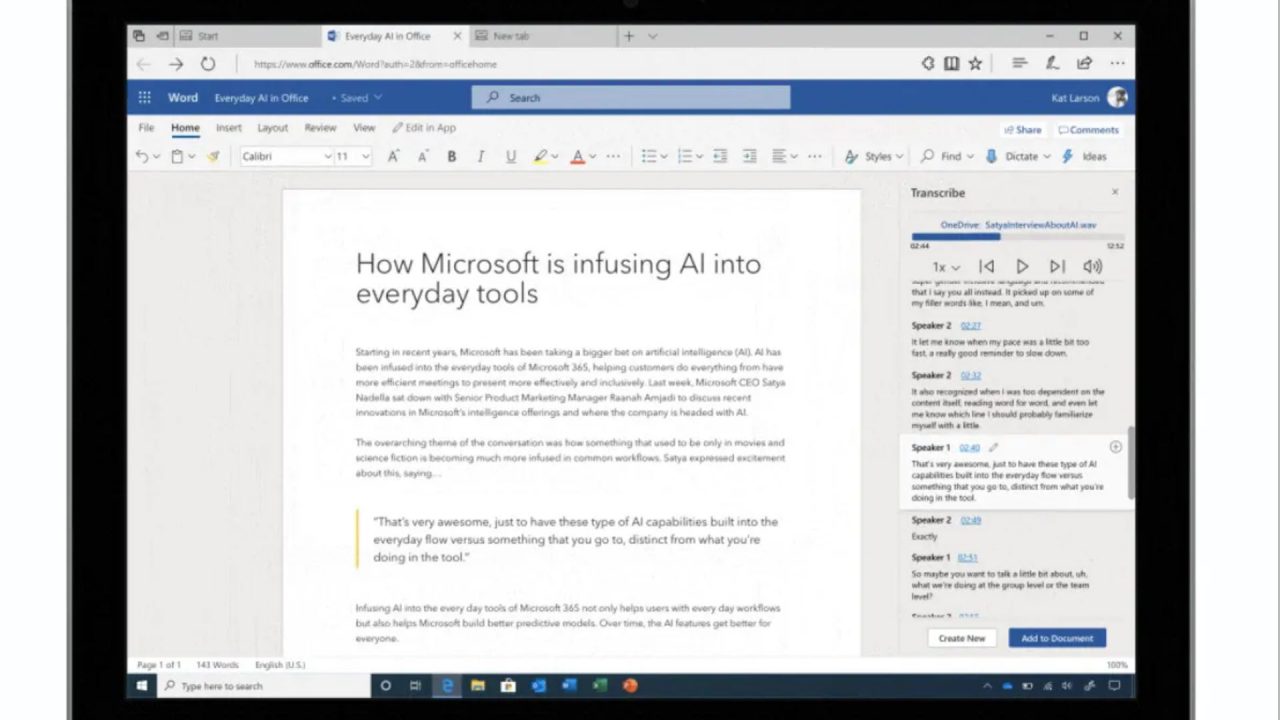Open the Office app launcher grid

click(x=145, y=98)
